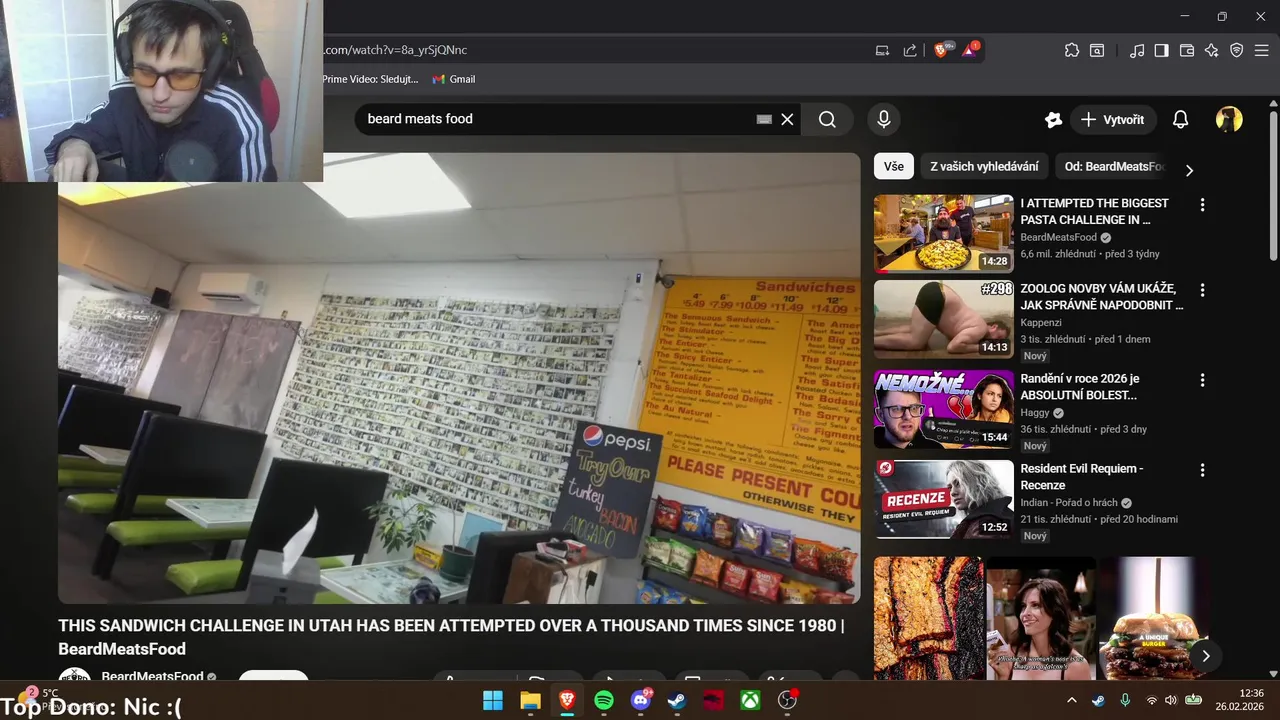Click the BeardMeatsFood channel name under the video
Image resolution: width=1280 pixels, height=720 pixels.
(x=152, y=677)
